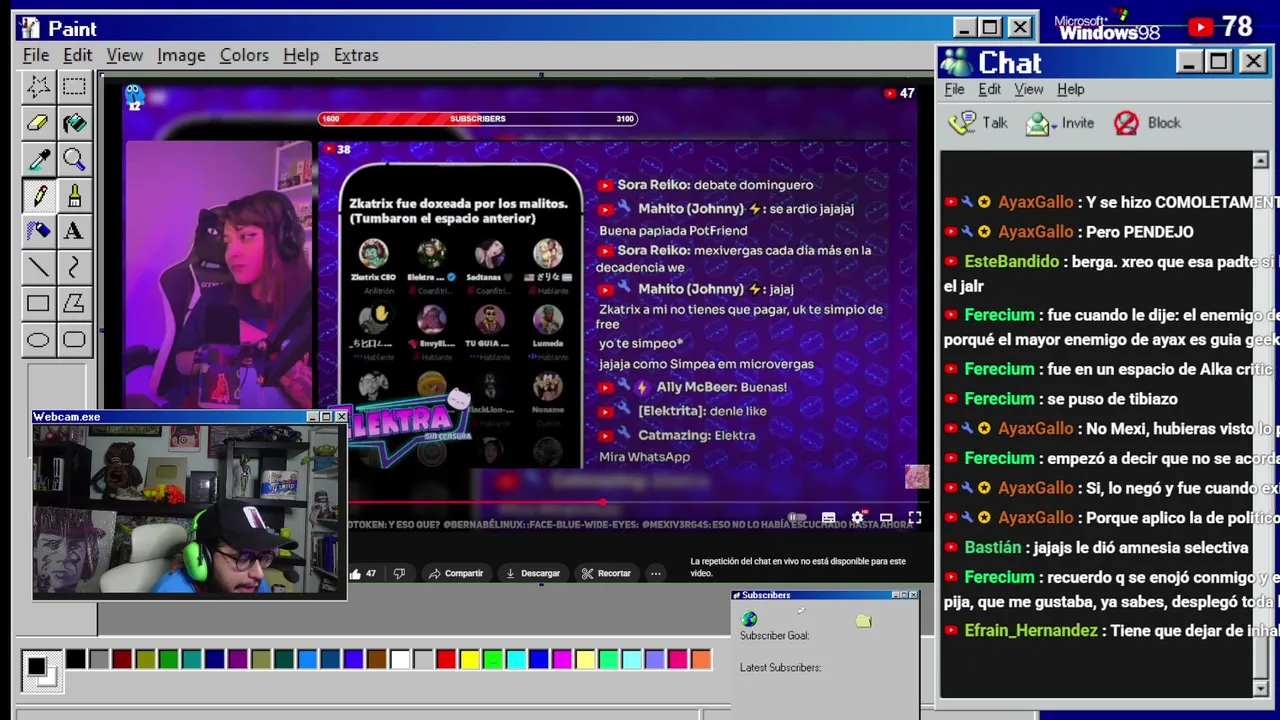The image size is (1280, 720).
Task: Choose the Rectangle shape tool
Action: [x=38, y=303]
